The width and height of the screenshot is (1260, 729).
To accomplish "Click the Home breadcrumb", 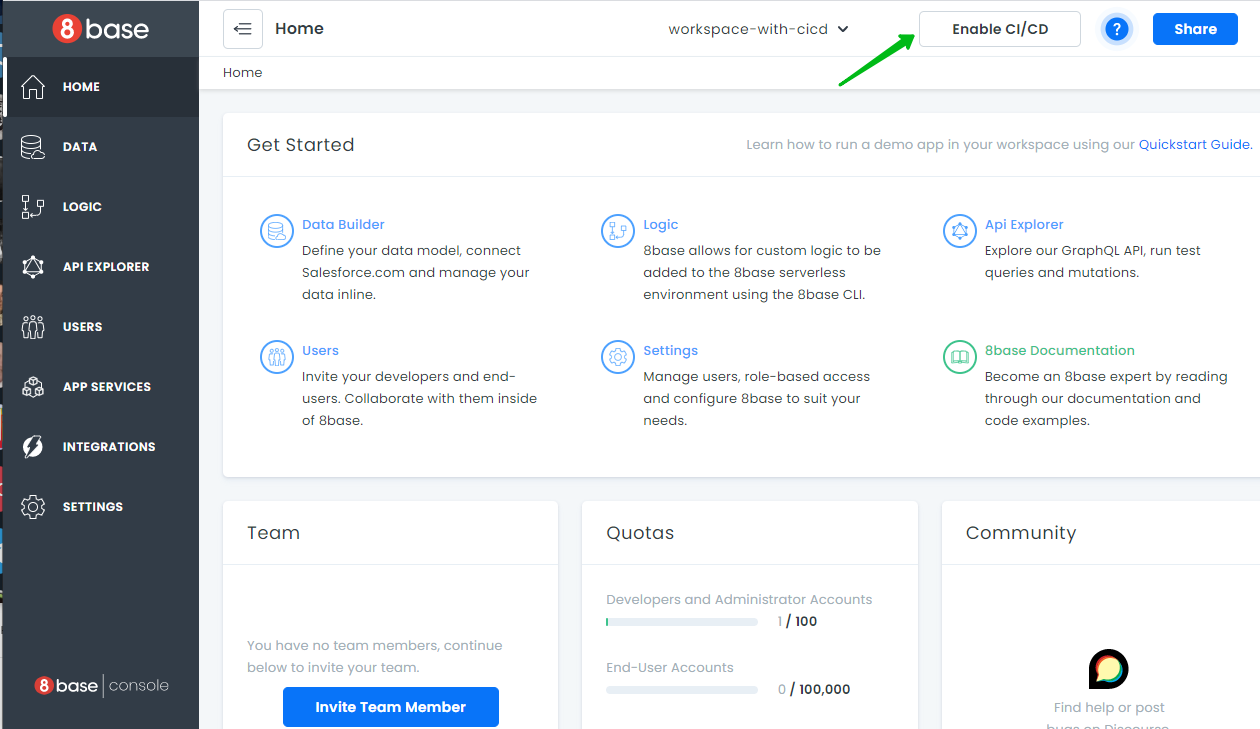I will (243, 72).
